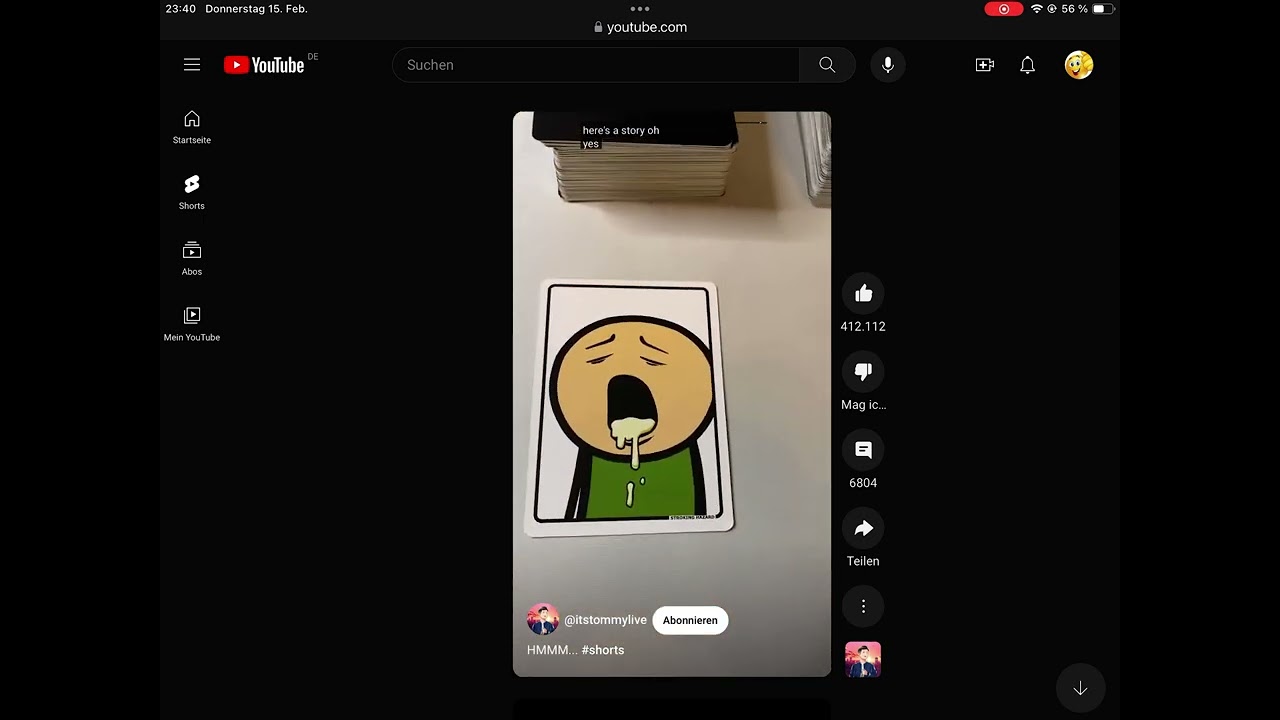
Task: Open the @itstommylive channel link
Action: (605, 620)
